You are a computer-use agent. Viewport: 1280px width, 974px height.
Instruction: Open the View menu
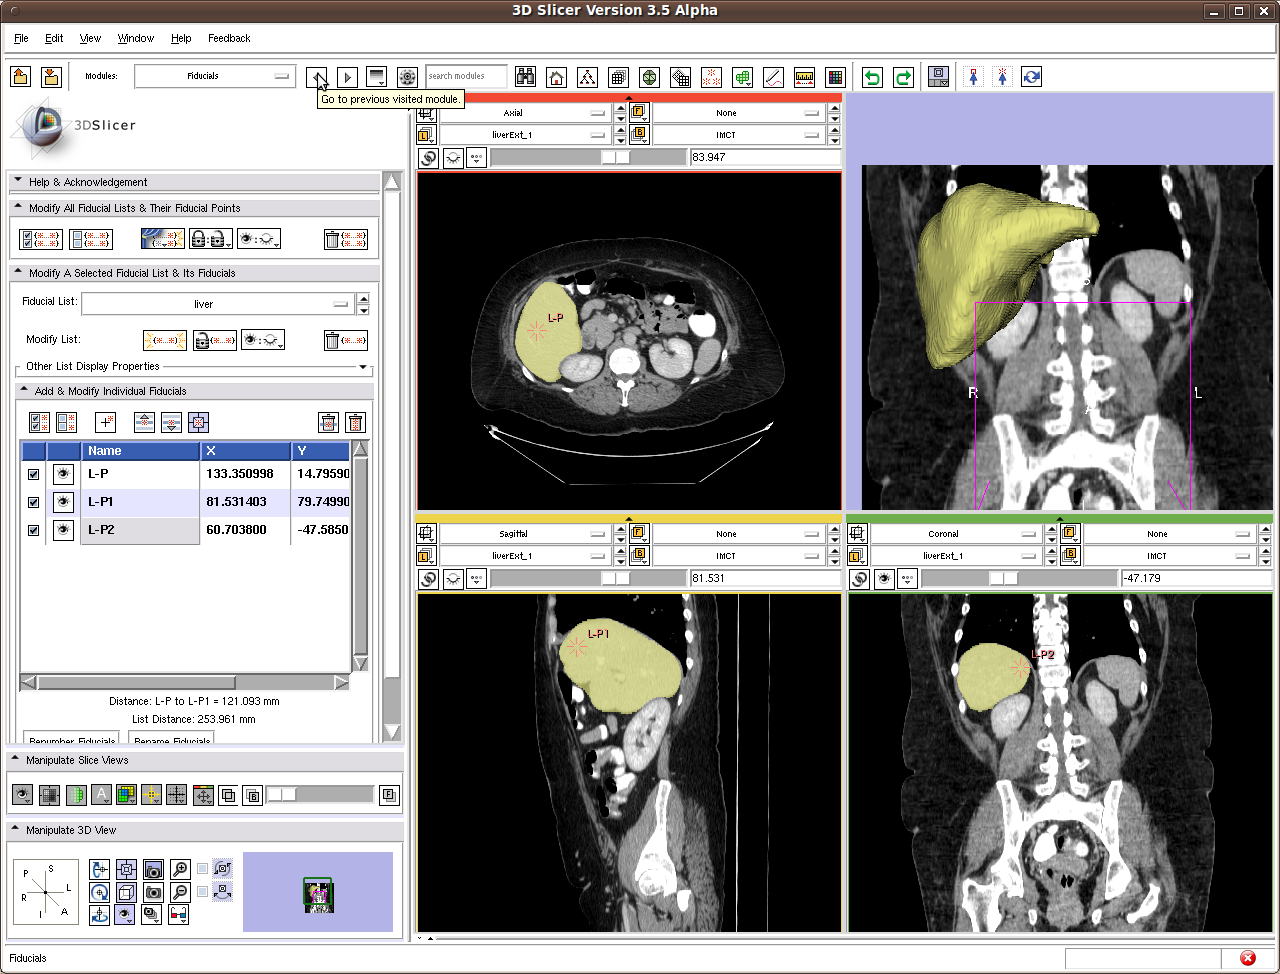coord(90,38)
